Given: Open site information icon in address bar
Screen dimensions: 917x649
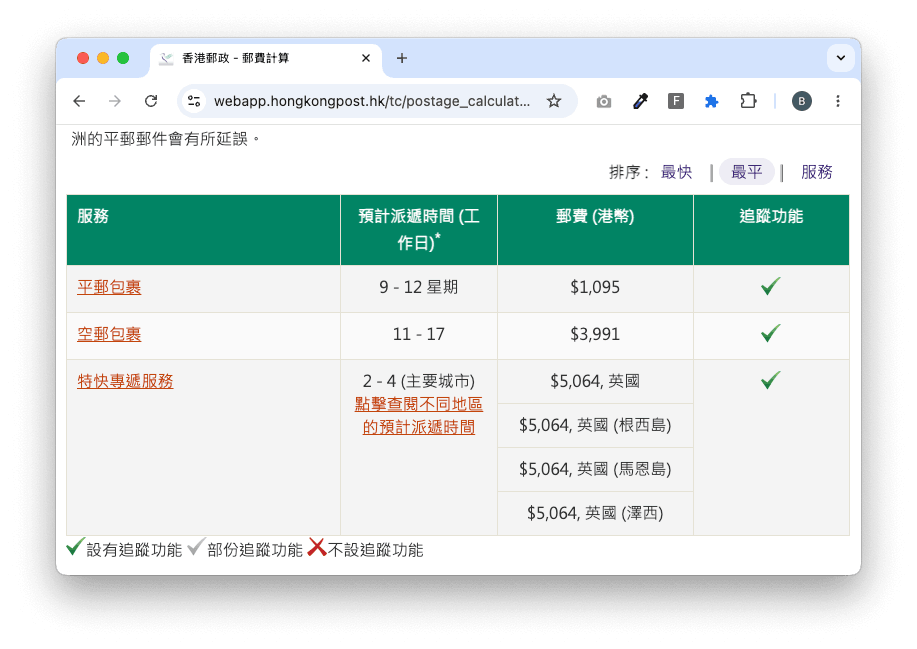Looking at the screenshot, I should point(194,101).
